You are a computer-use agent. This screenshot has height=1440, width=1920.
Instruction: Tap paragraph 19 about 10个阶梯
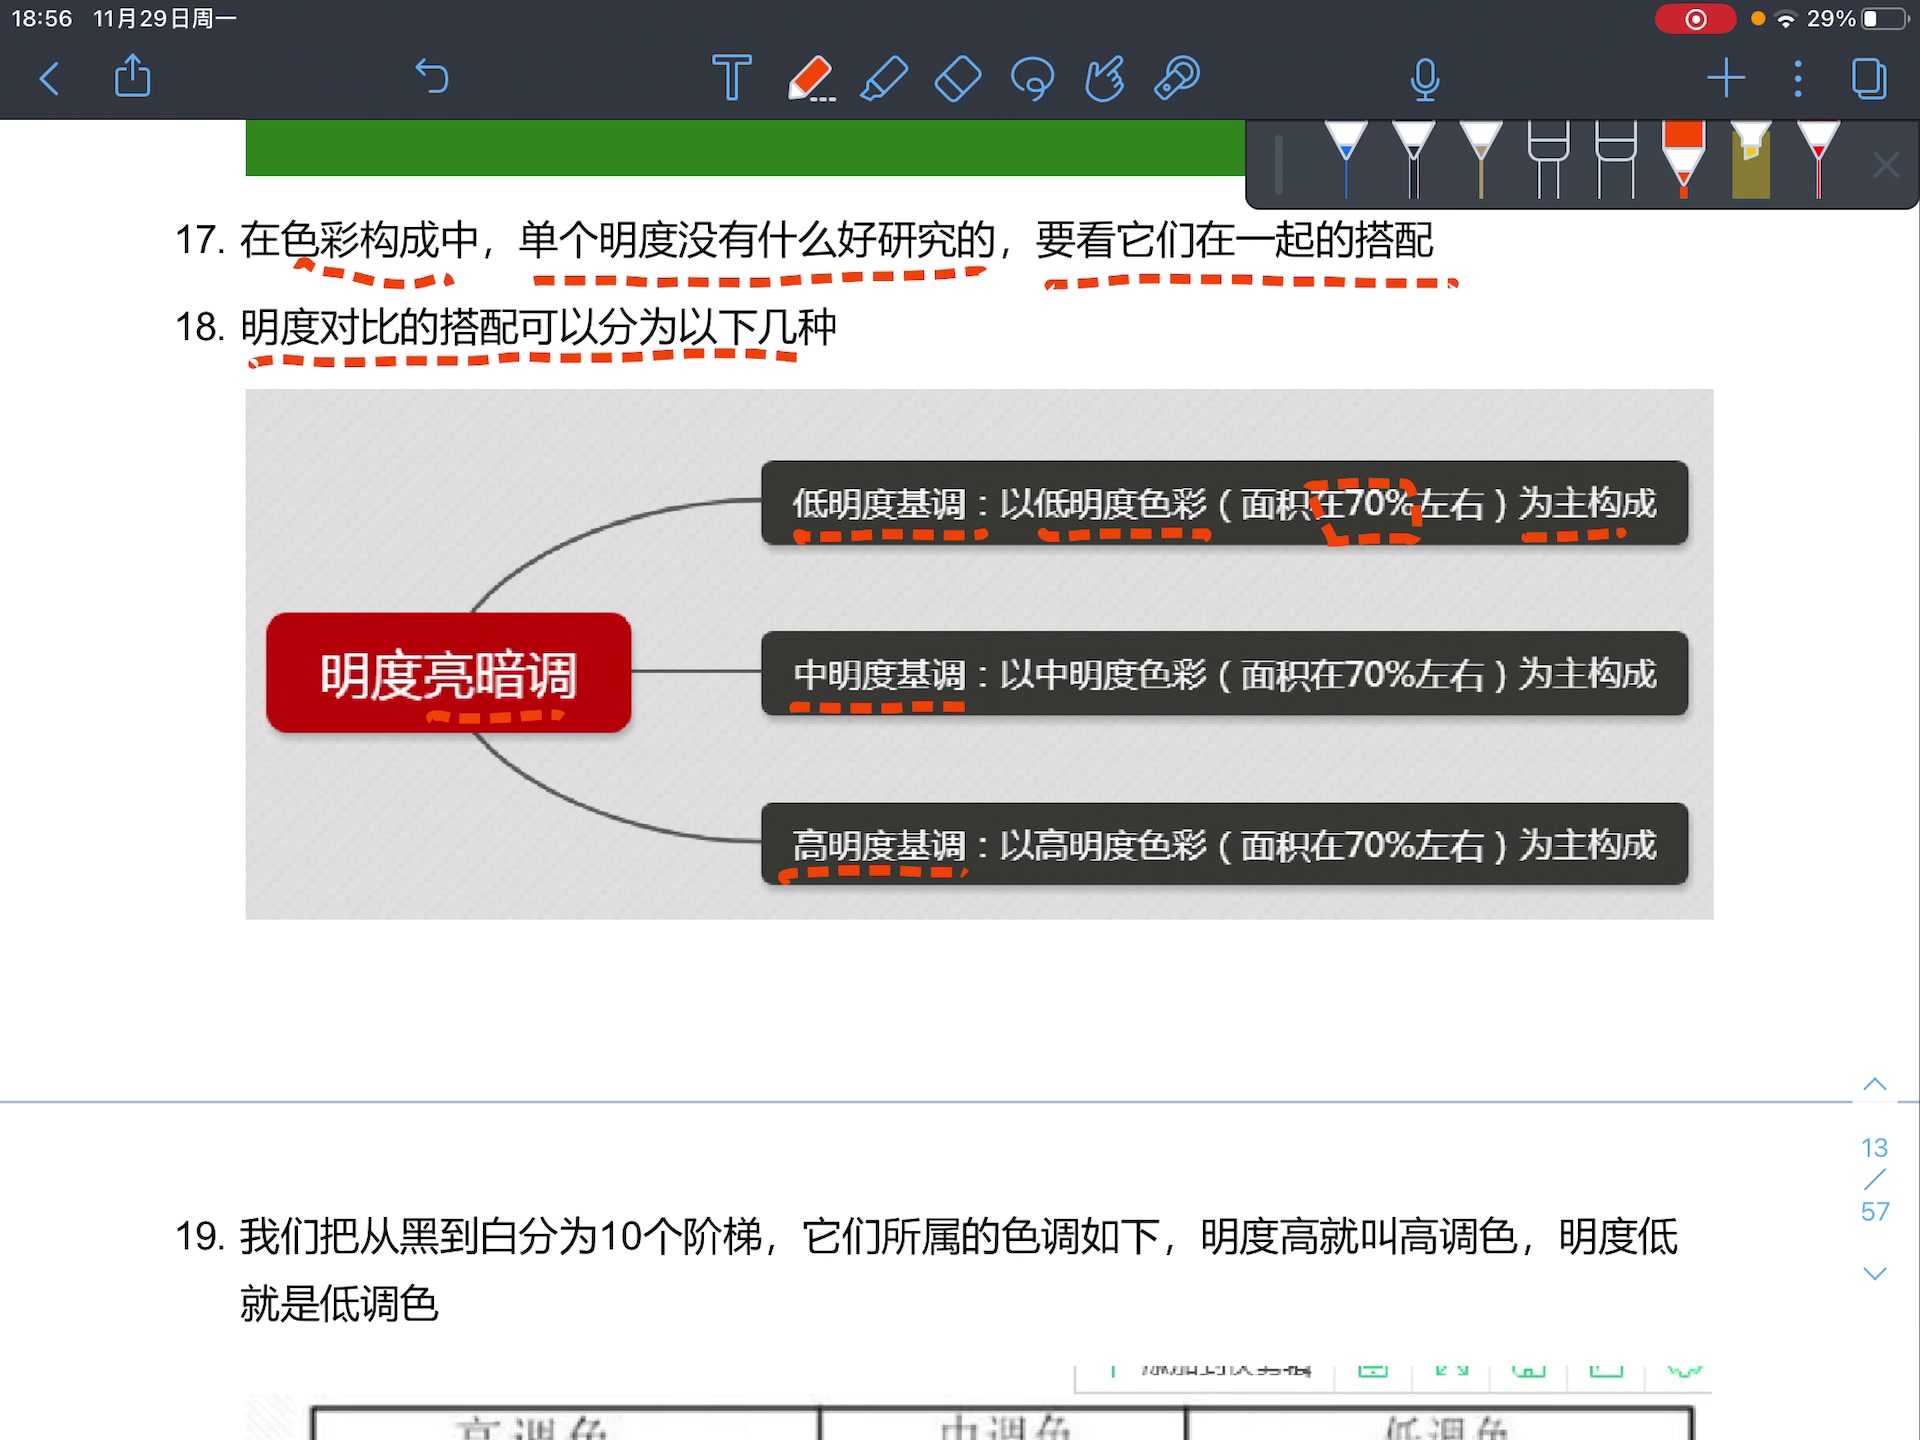point(926,1270)
